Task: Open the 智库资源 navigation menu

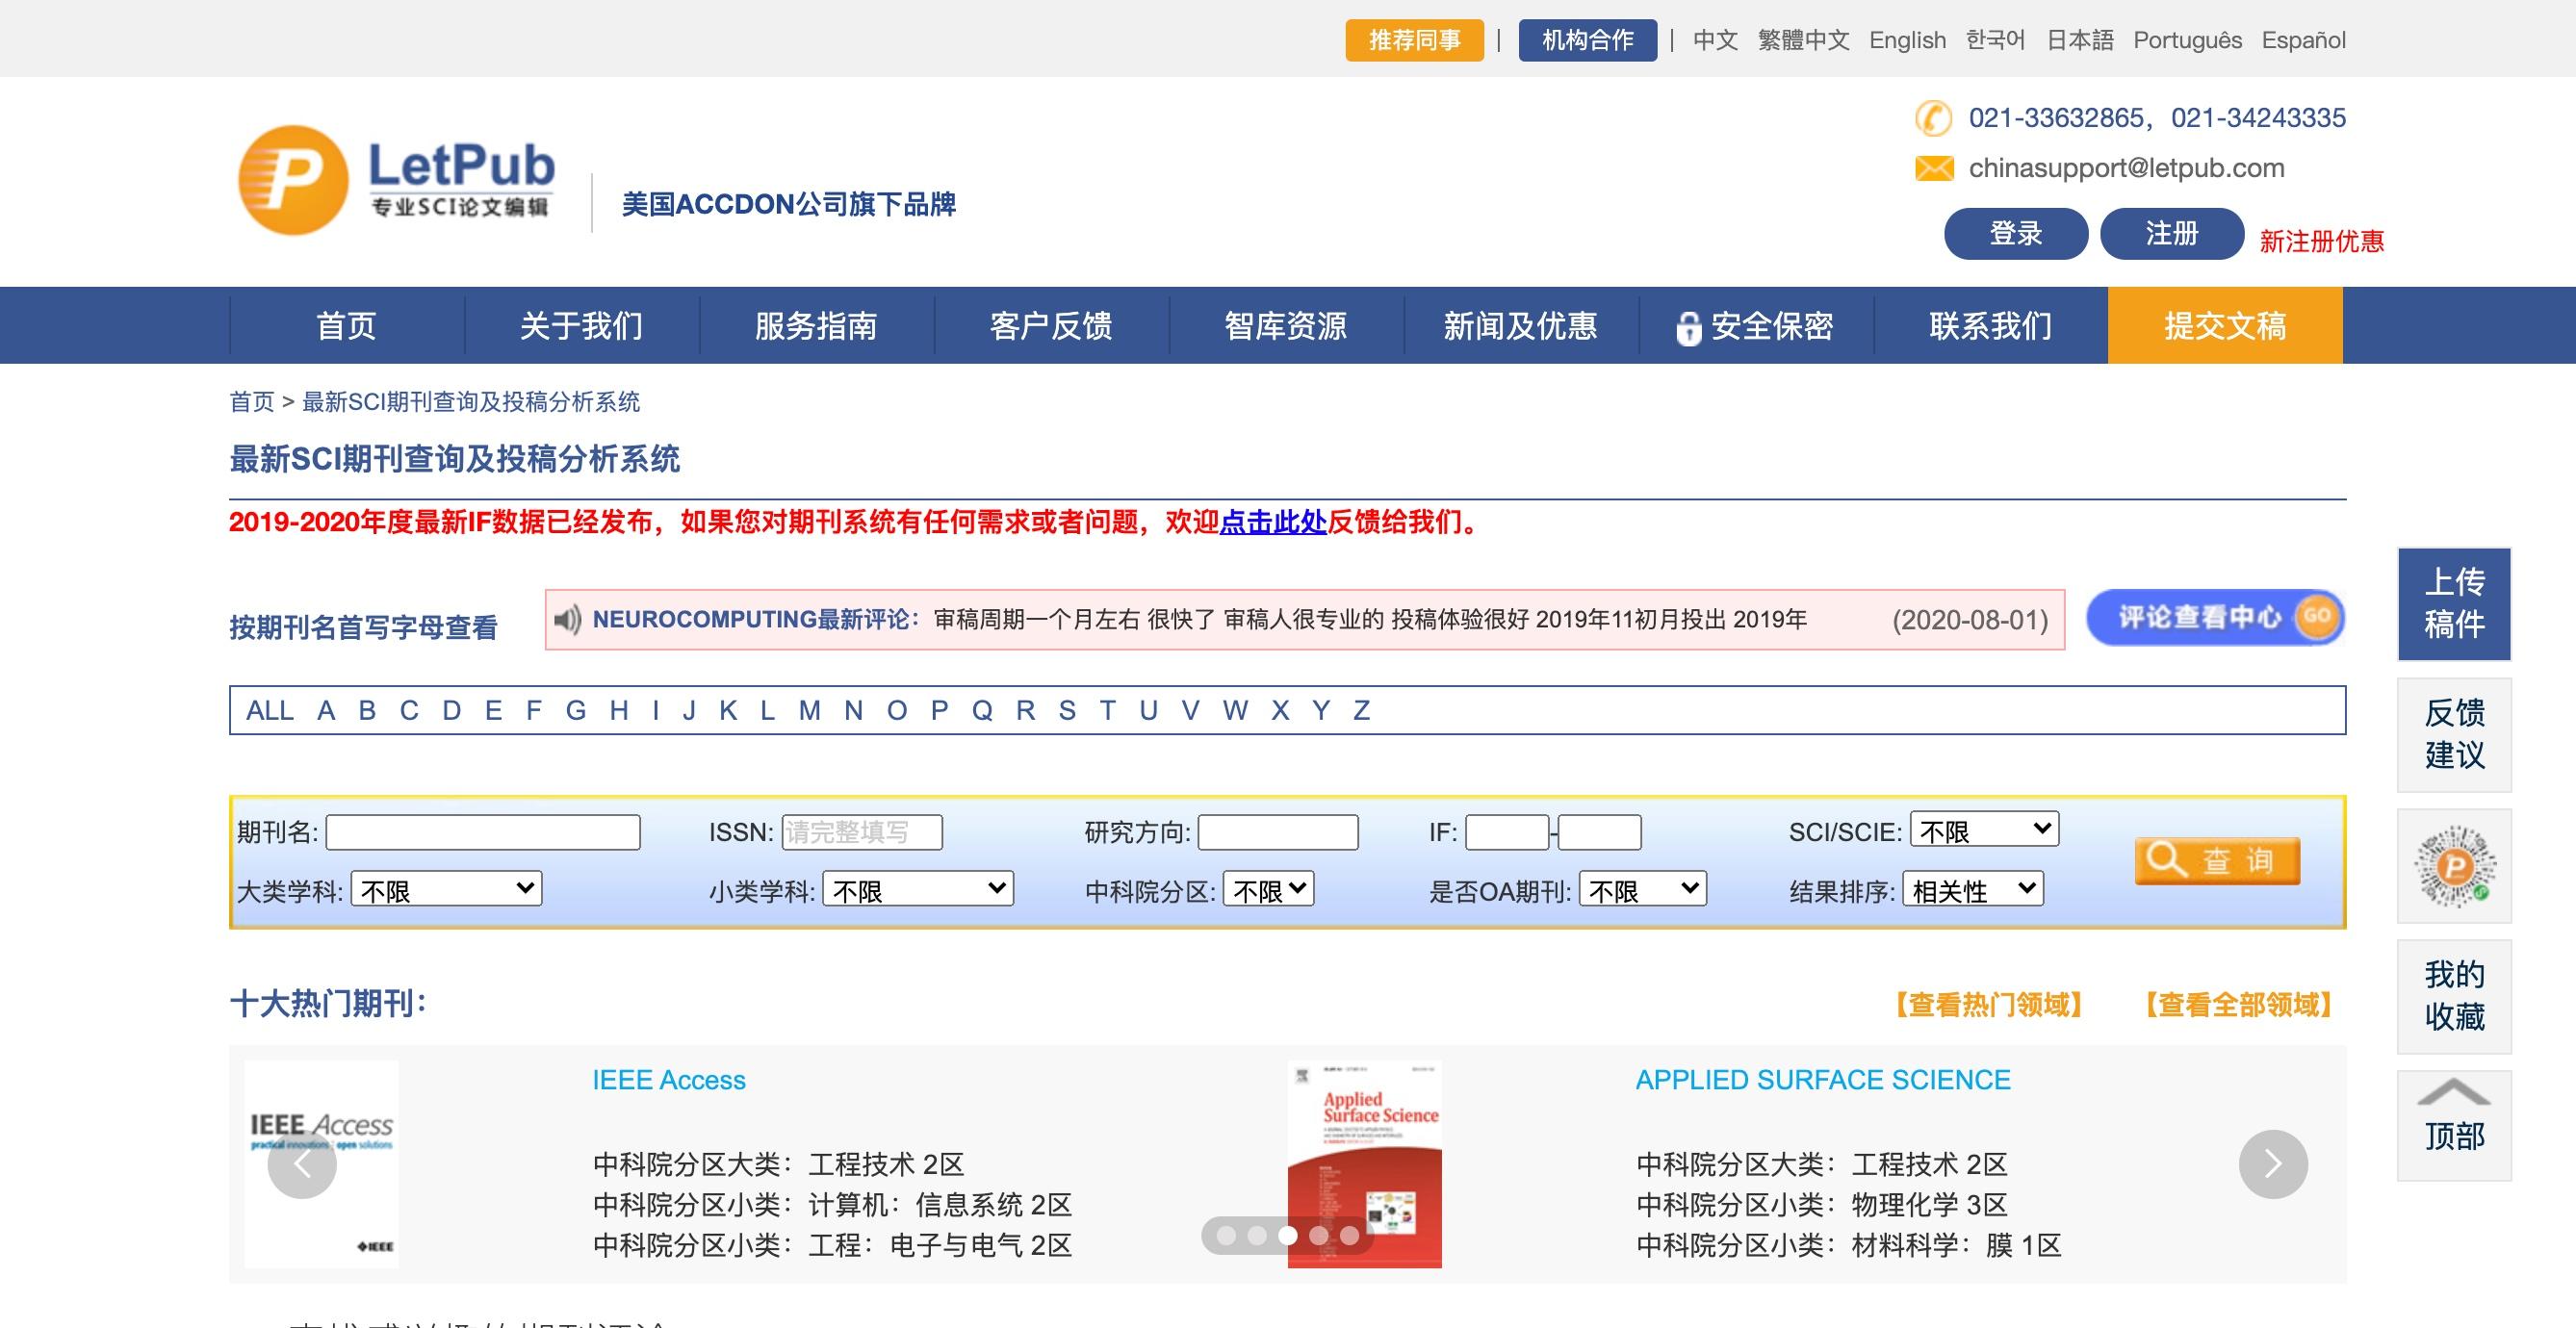Action: click(x=1285, y=326)
